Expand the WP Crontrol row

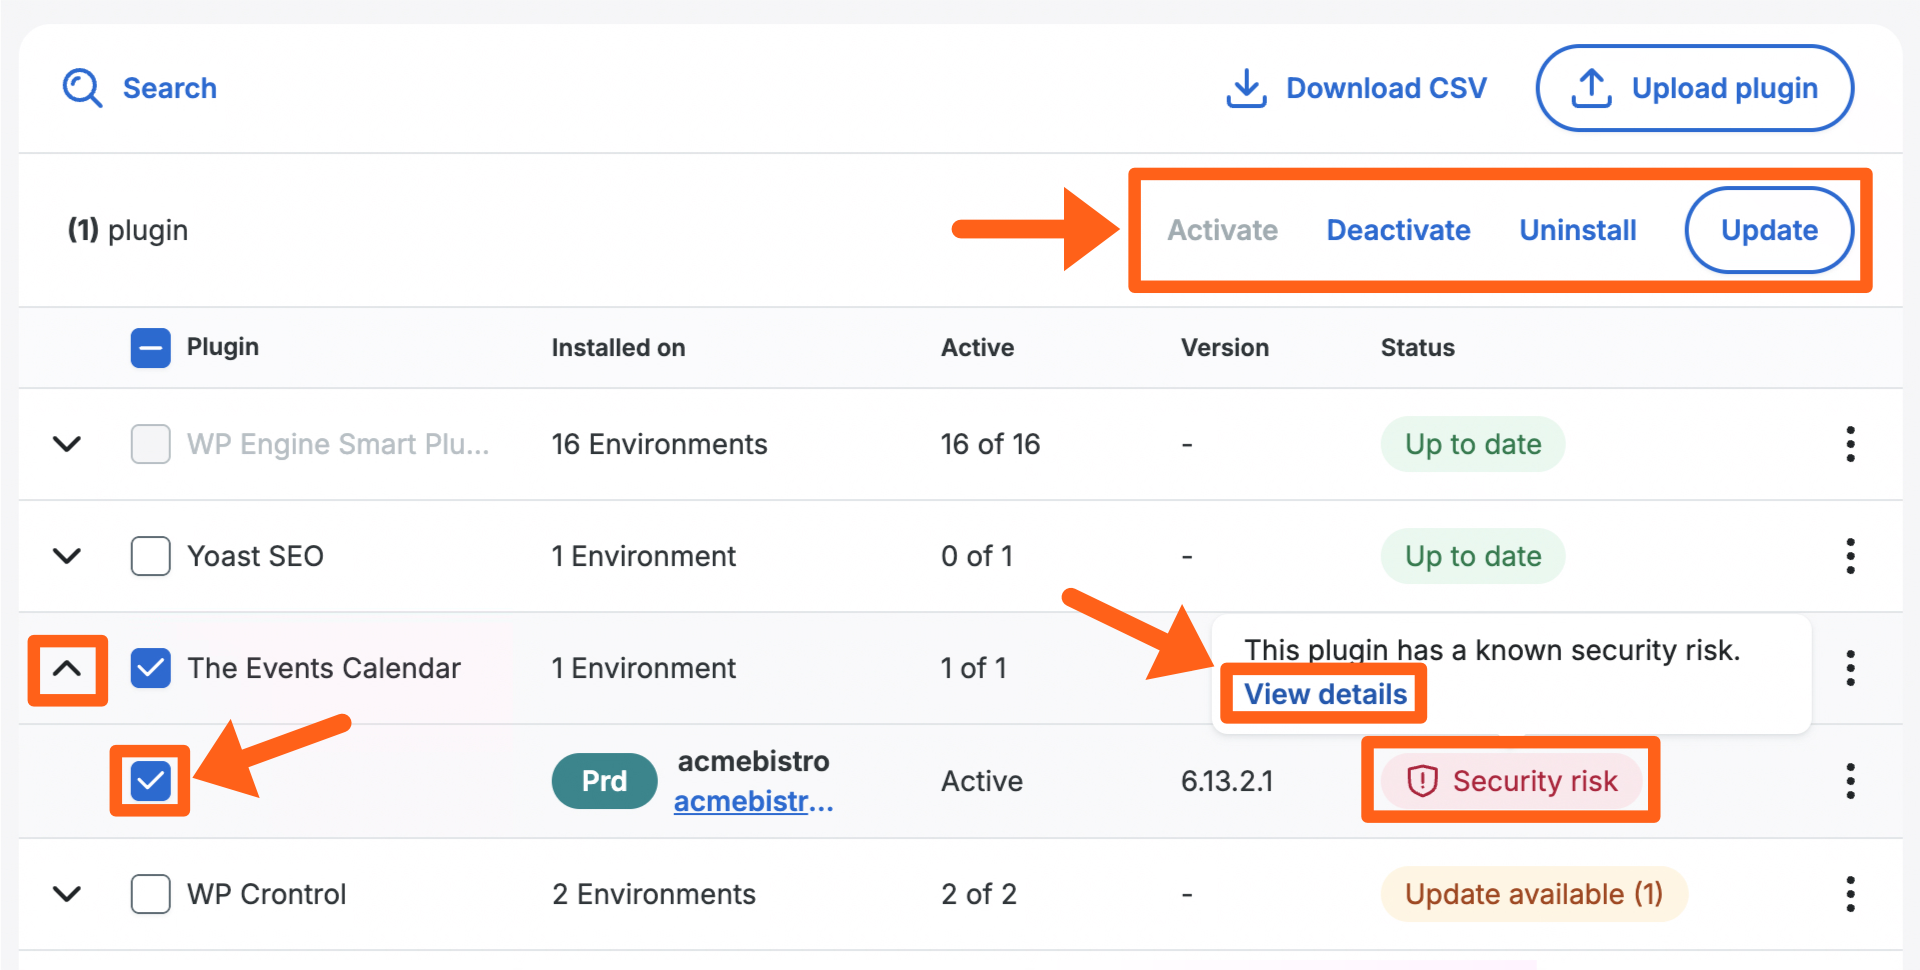tap(67, 894)
